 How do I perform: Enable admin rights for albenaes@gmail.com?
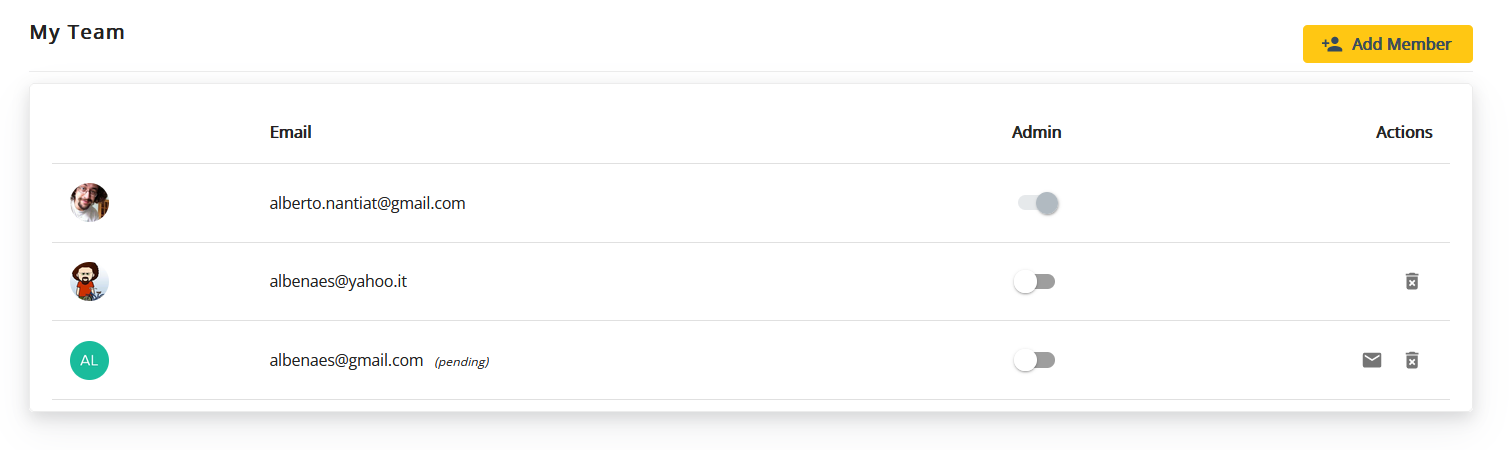tap(1034, 360)
